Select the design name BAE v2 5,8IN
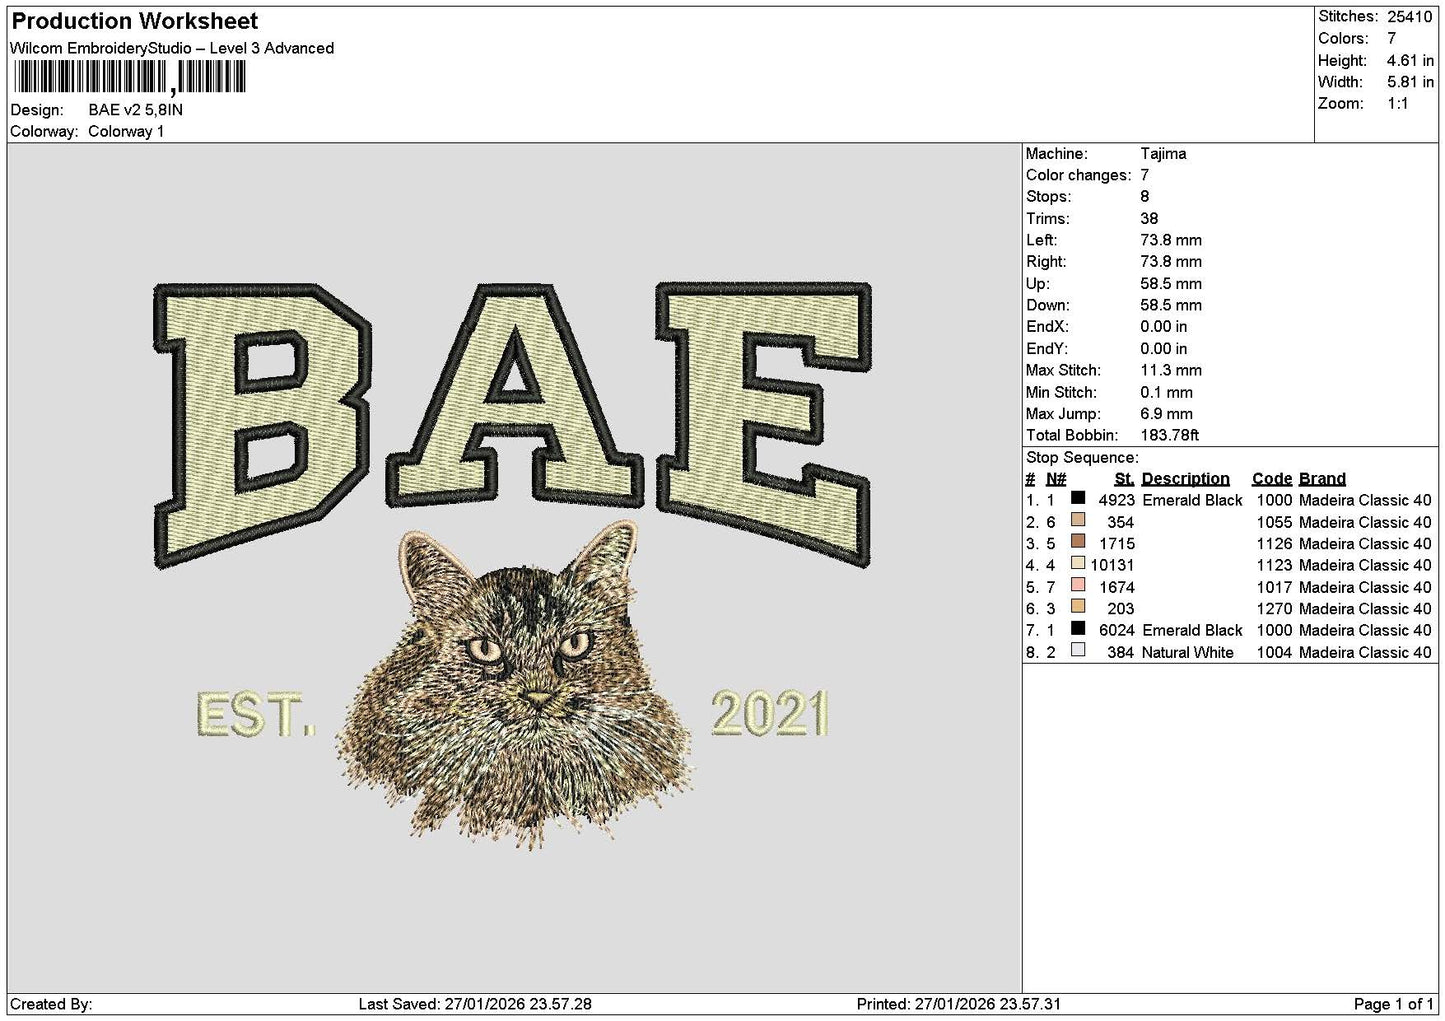1445x1021 pixels. 135,110
